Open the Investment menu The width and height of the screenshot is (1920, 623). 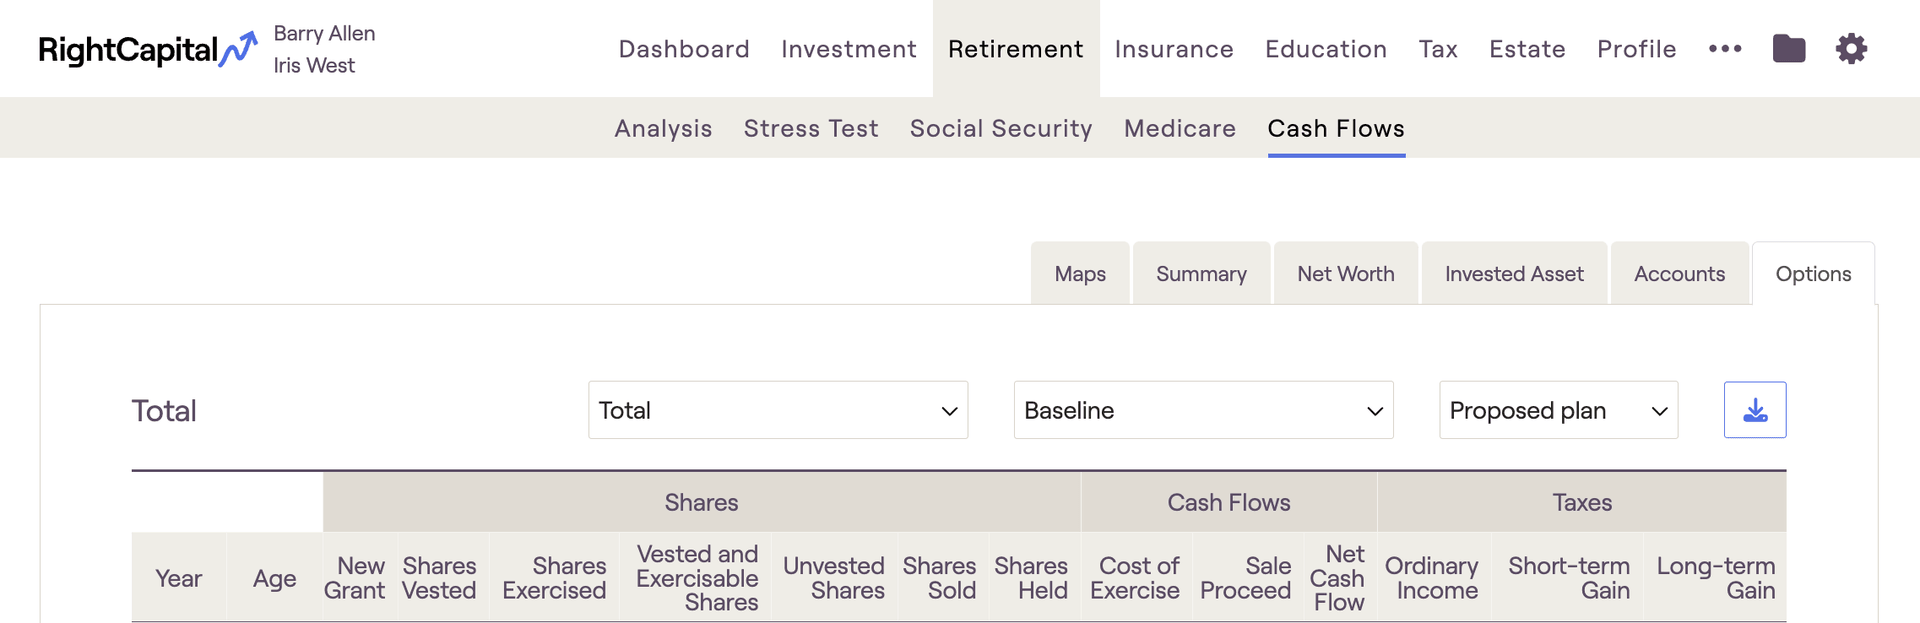(849, 49)
